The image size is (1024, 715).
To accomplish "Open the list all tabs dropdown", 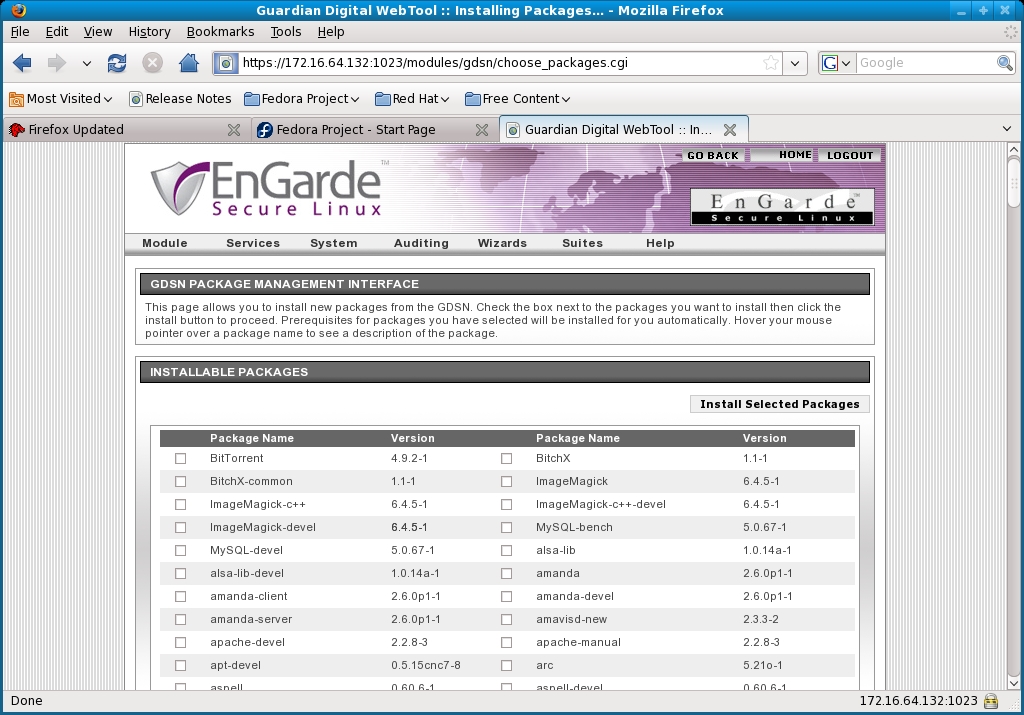I will click(x=1006, y=129).
